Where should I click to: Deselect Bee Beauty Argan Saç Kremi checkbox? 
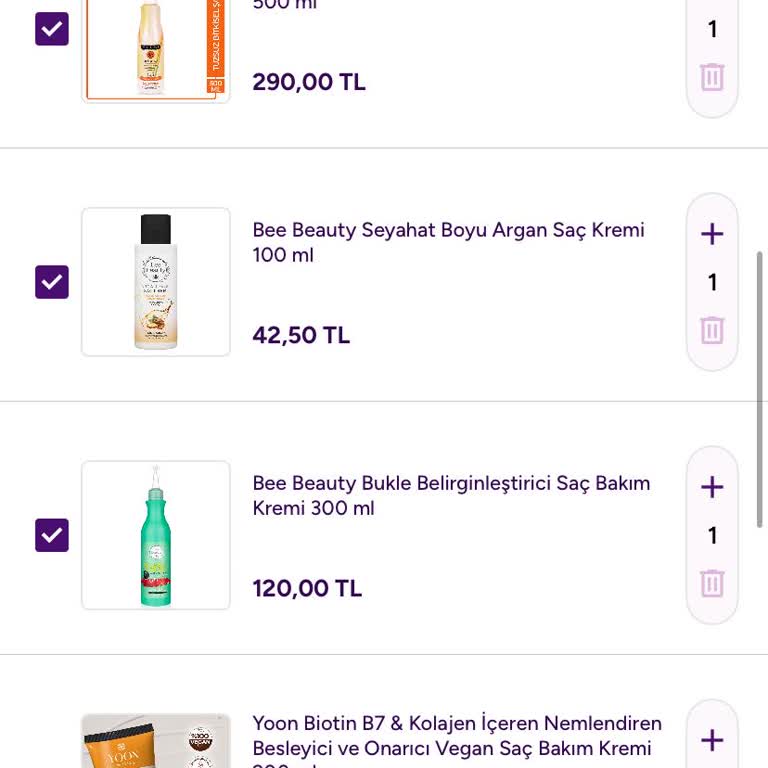52,282
